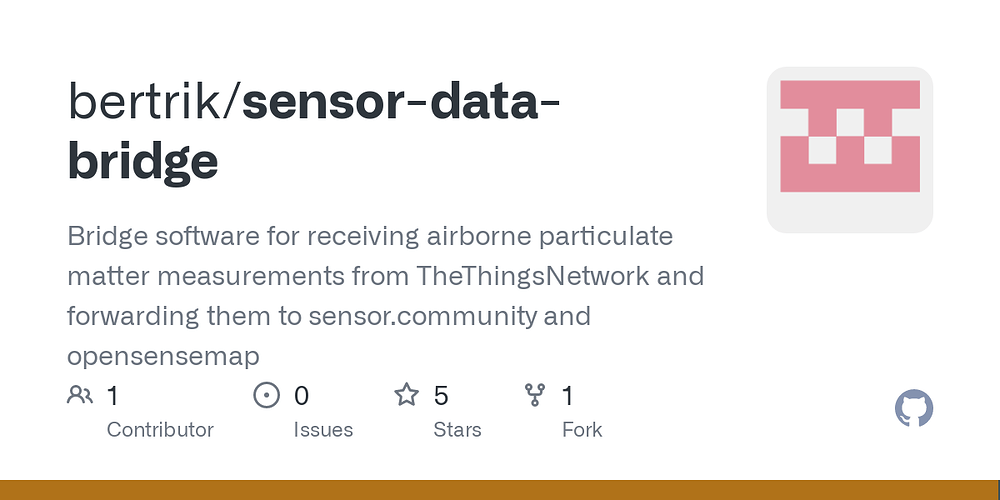Select the Fork label
Screen dimensions: 1000x500
[x=582, y=430]
